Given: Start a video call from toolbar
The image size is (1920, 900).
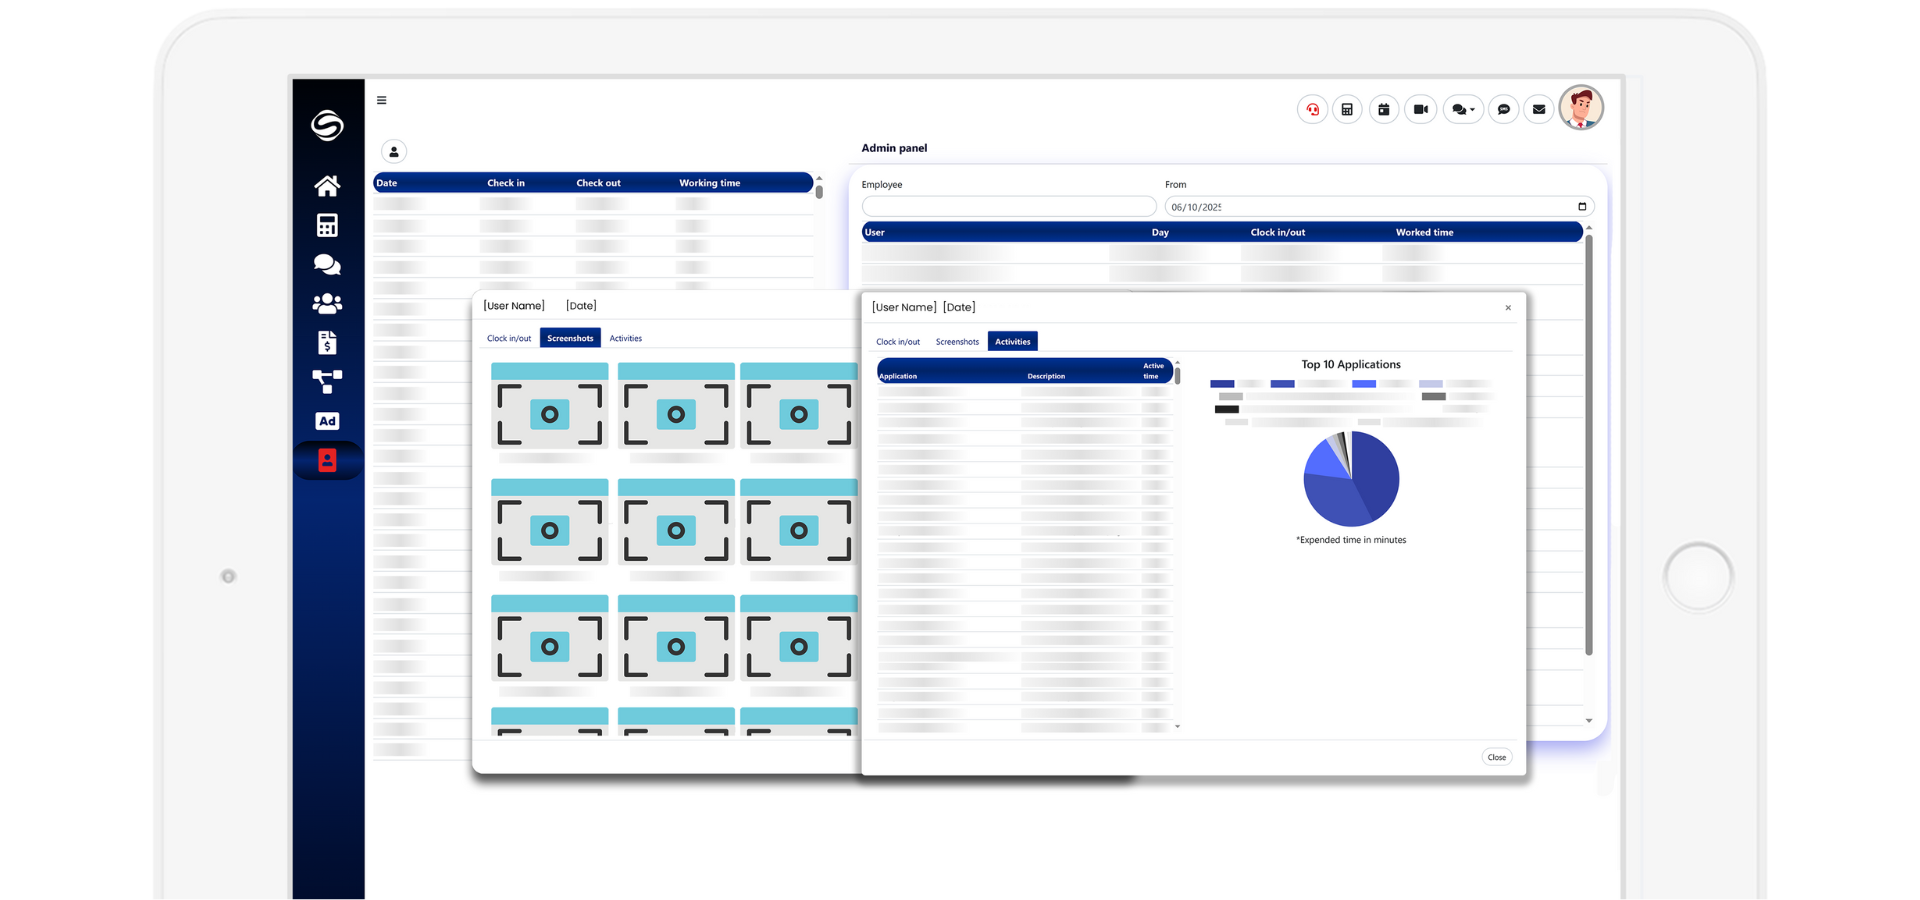Looking at the screenshot, I should [1420, 109].
